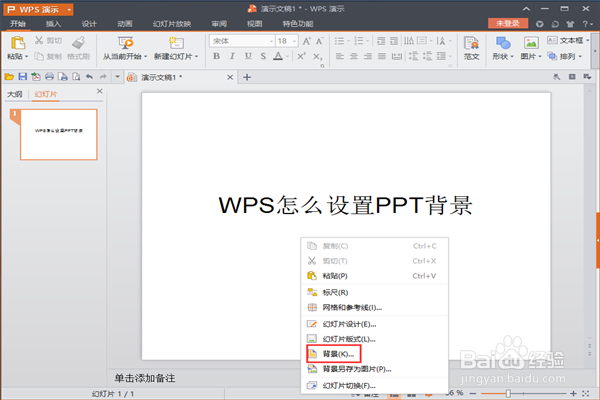This screenshot has width=600, height=400.
Task: Click the fit slide to window icon
Action: (585, 393)
